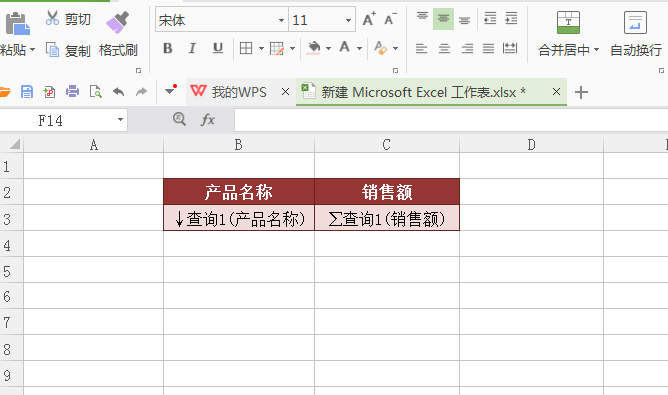Open the Paste (粘贴) dropdown arrow
The image size is (668, 395).
pos(32,50)
